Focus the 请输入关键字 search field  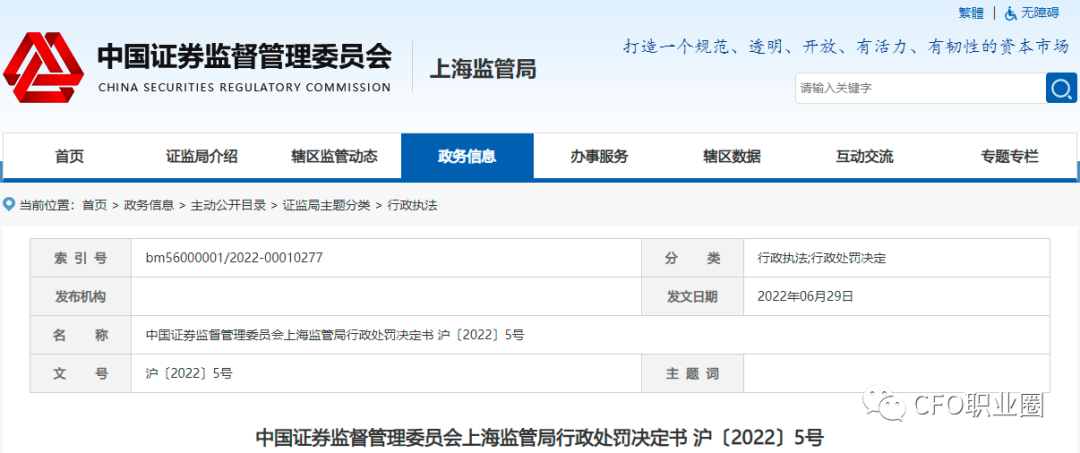pyautogui.click(x=920, y=88)
